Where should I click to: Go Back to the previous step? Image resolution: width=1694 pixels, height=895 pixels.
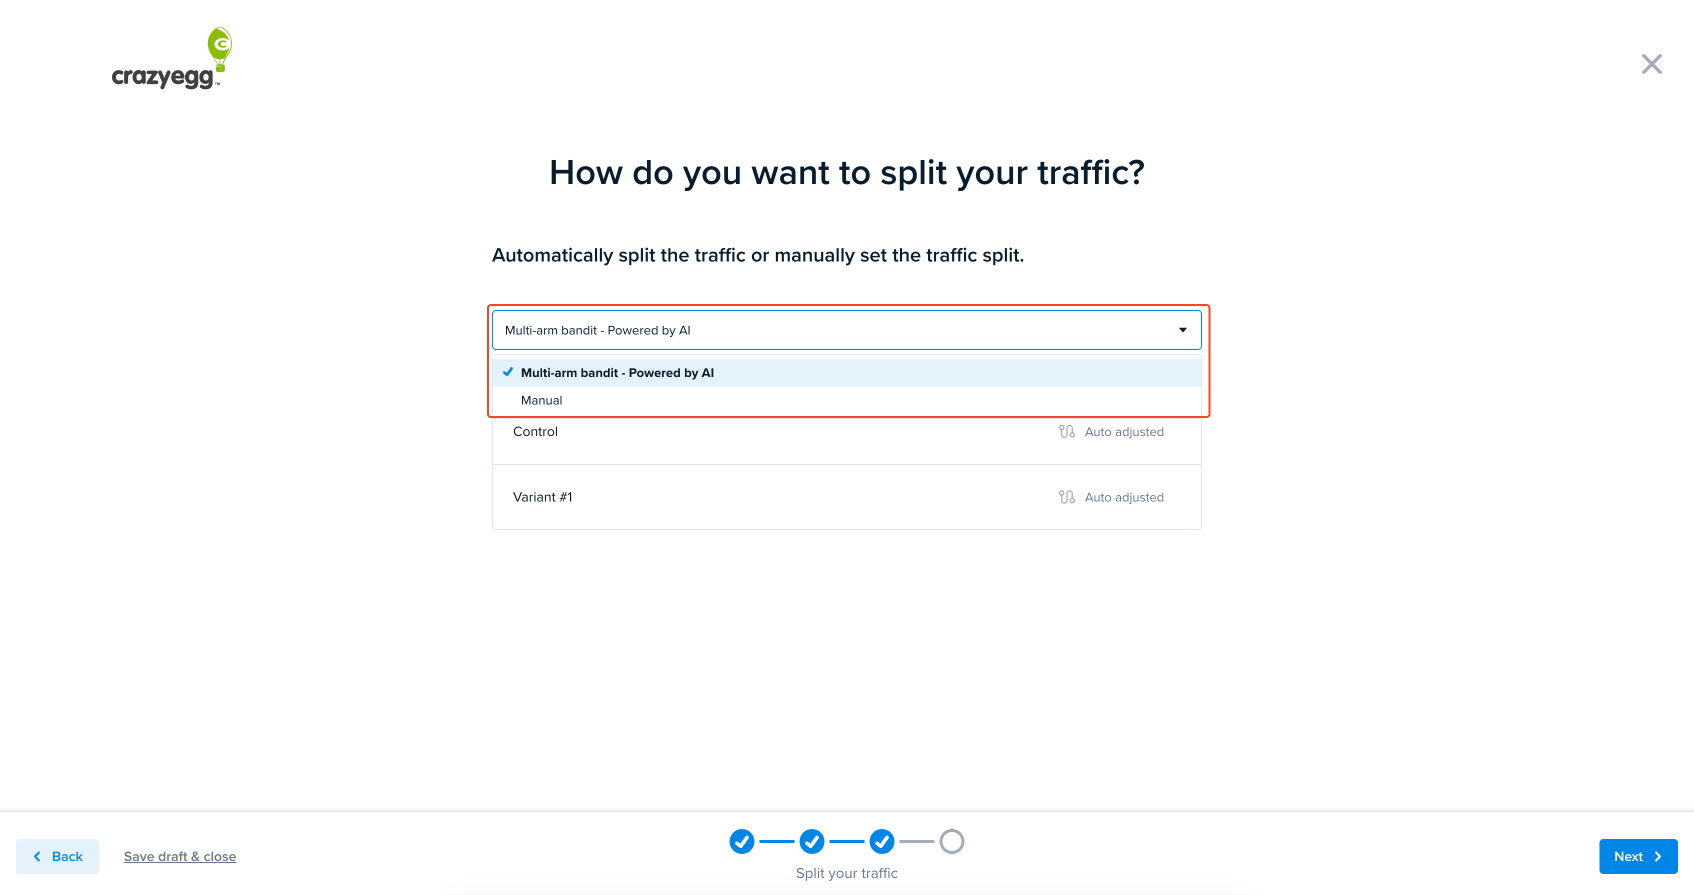57,856
